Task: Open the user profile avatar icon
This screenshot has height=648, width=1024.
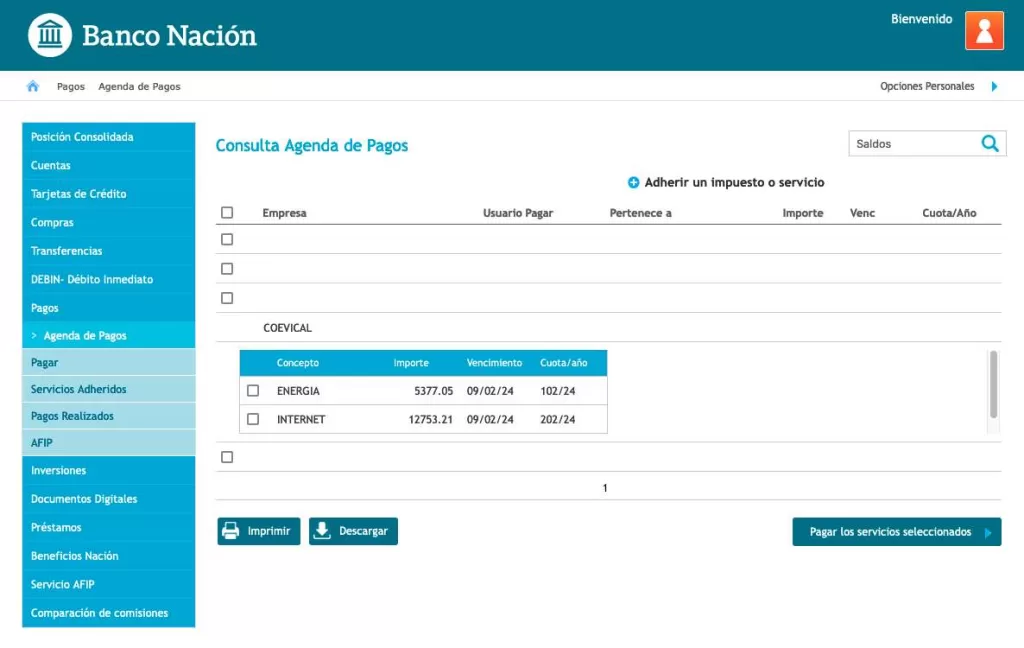Action: [x=984, y=30]
